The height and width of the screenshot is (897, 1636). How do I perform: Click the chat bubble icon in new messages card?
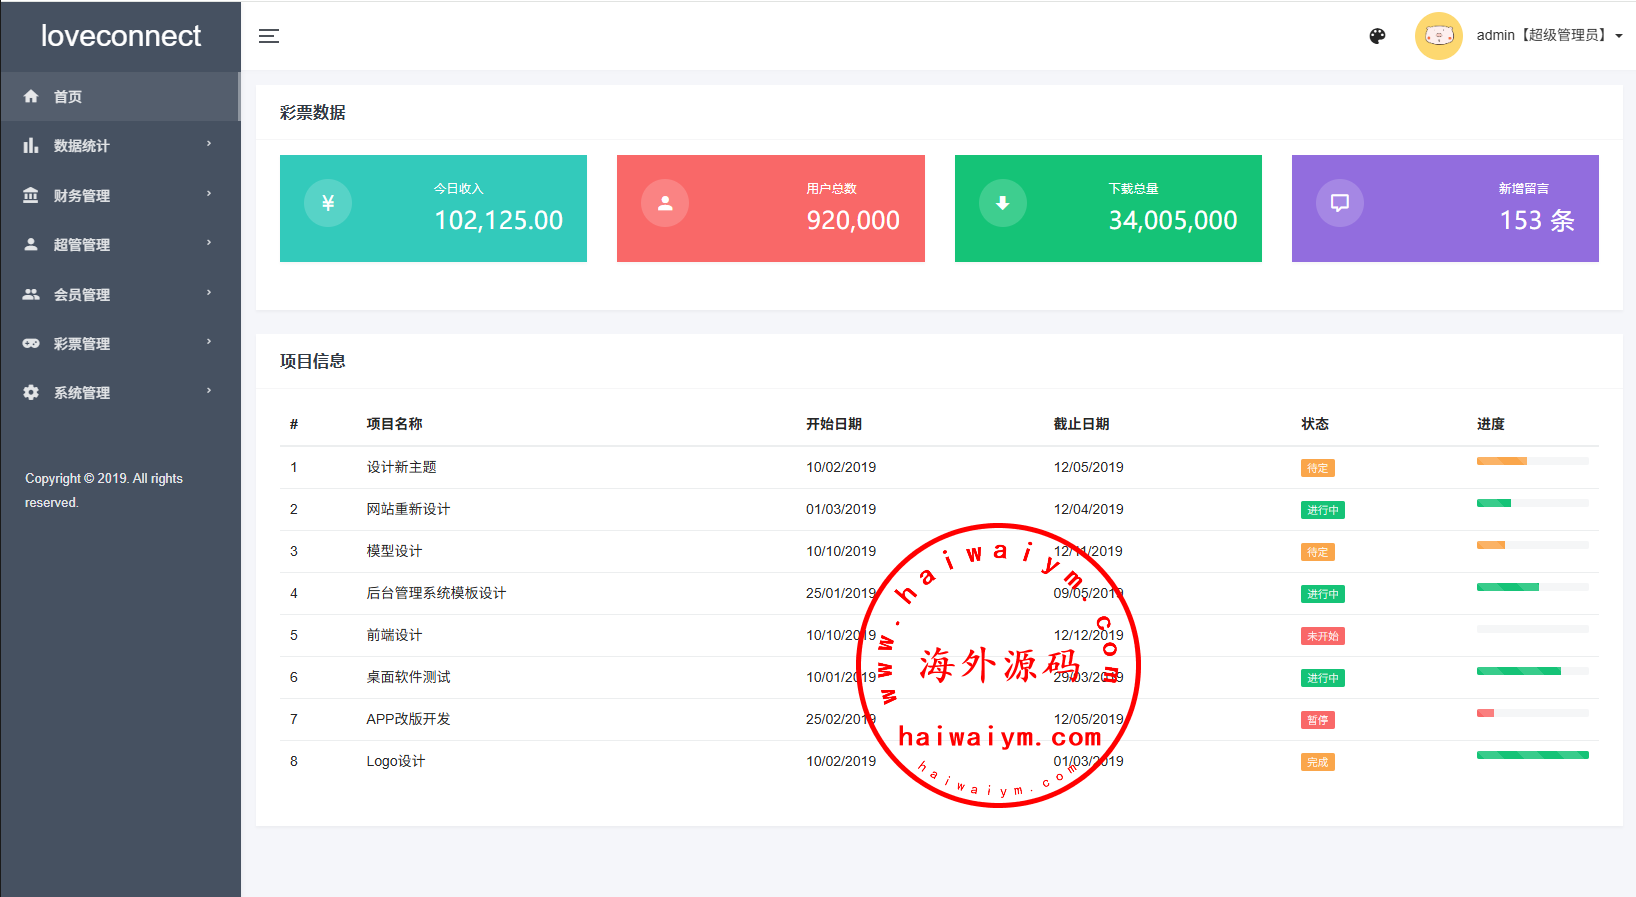click(x=1339, y=203)
